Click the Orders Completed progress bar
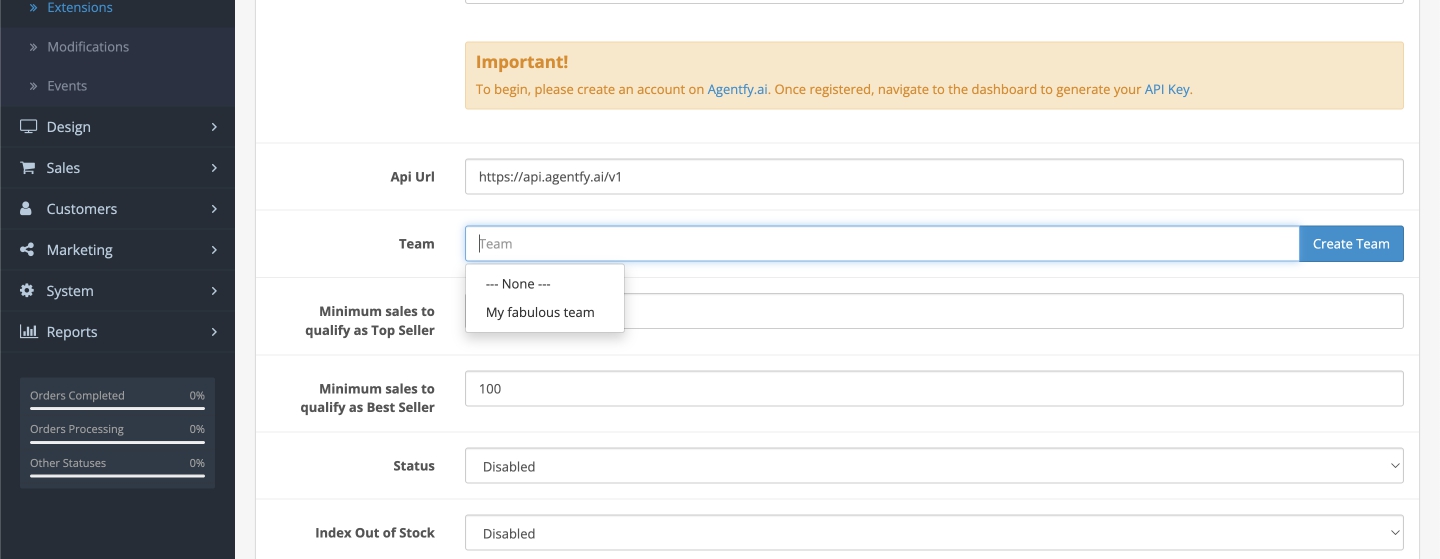Viewport: 1440px width, 559px height. (x=117, y=409)
